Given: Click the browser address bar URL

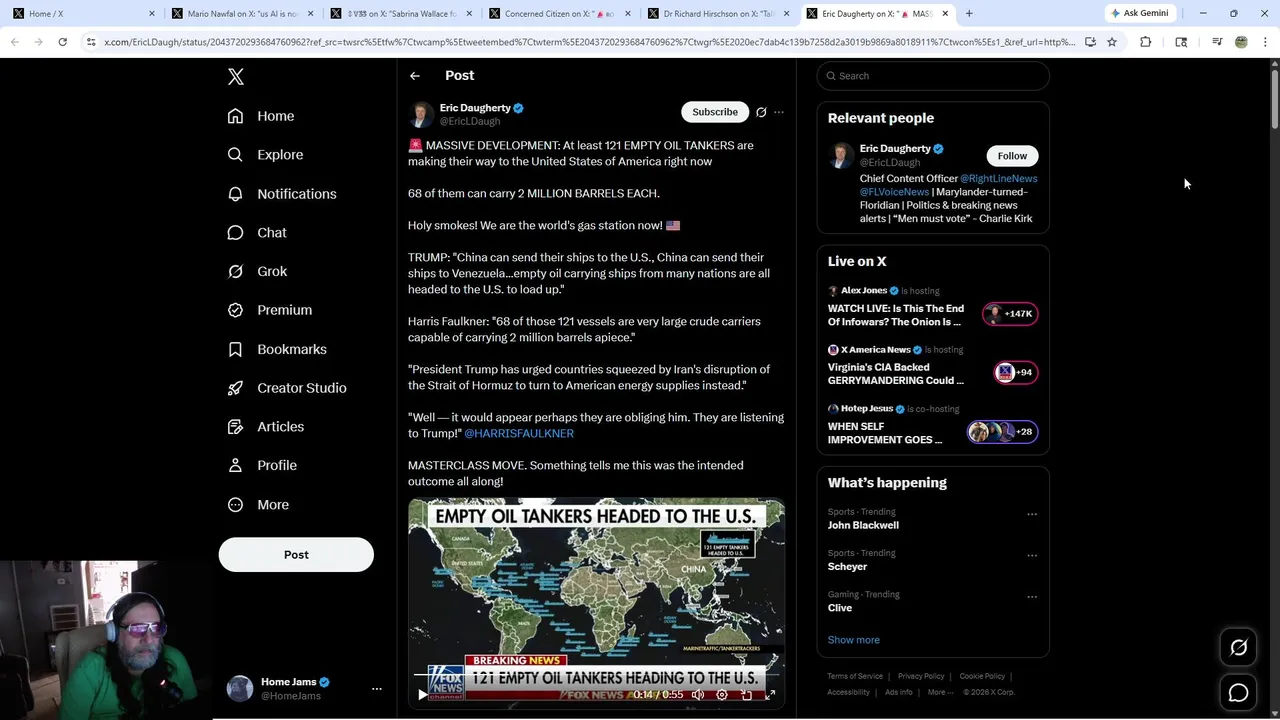Looking at the screenshot, I should click(588, 42).
